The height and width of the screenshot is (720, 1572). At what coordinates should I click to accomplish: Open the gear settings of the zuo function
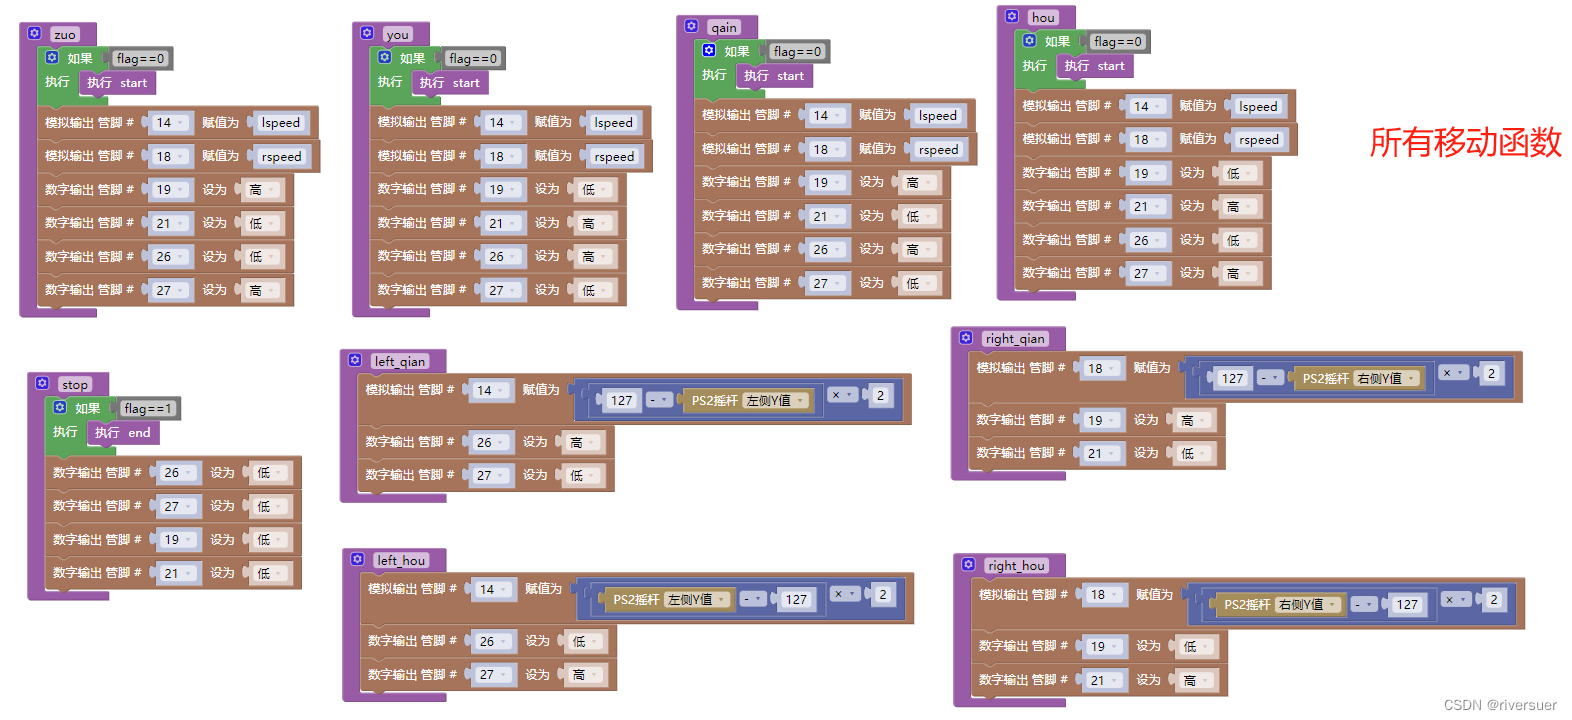(34, 33)
